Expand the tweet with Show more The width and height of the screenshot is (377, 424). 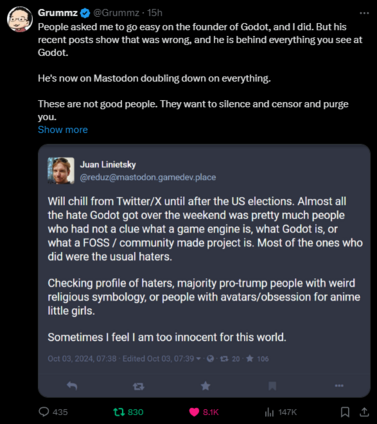[x=63, y=130]
